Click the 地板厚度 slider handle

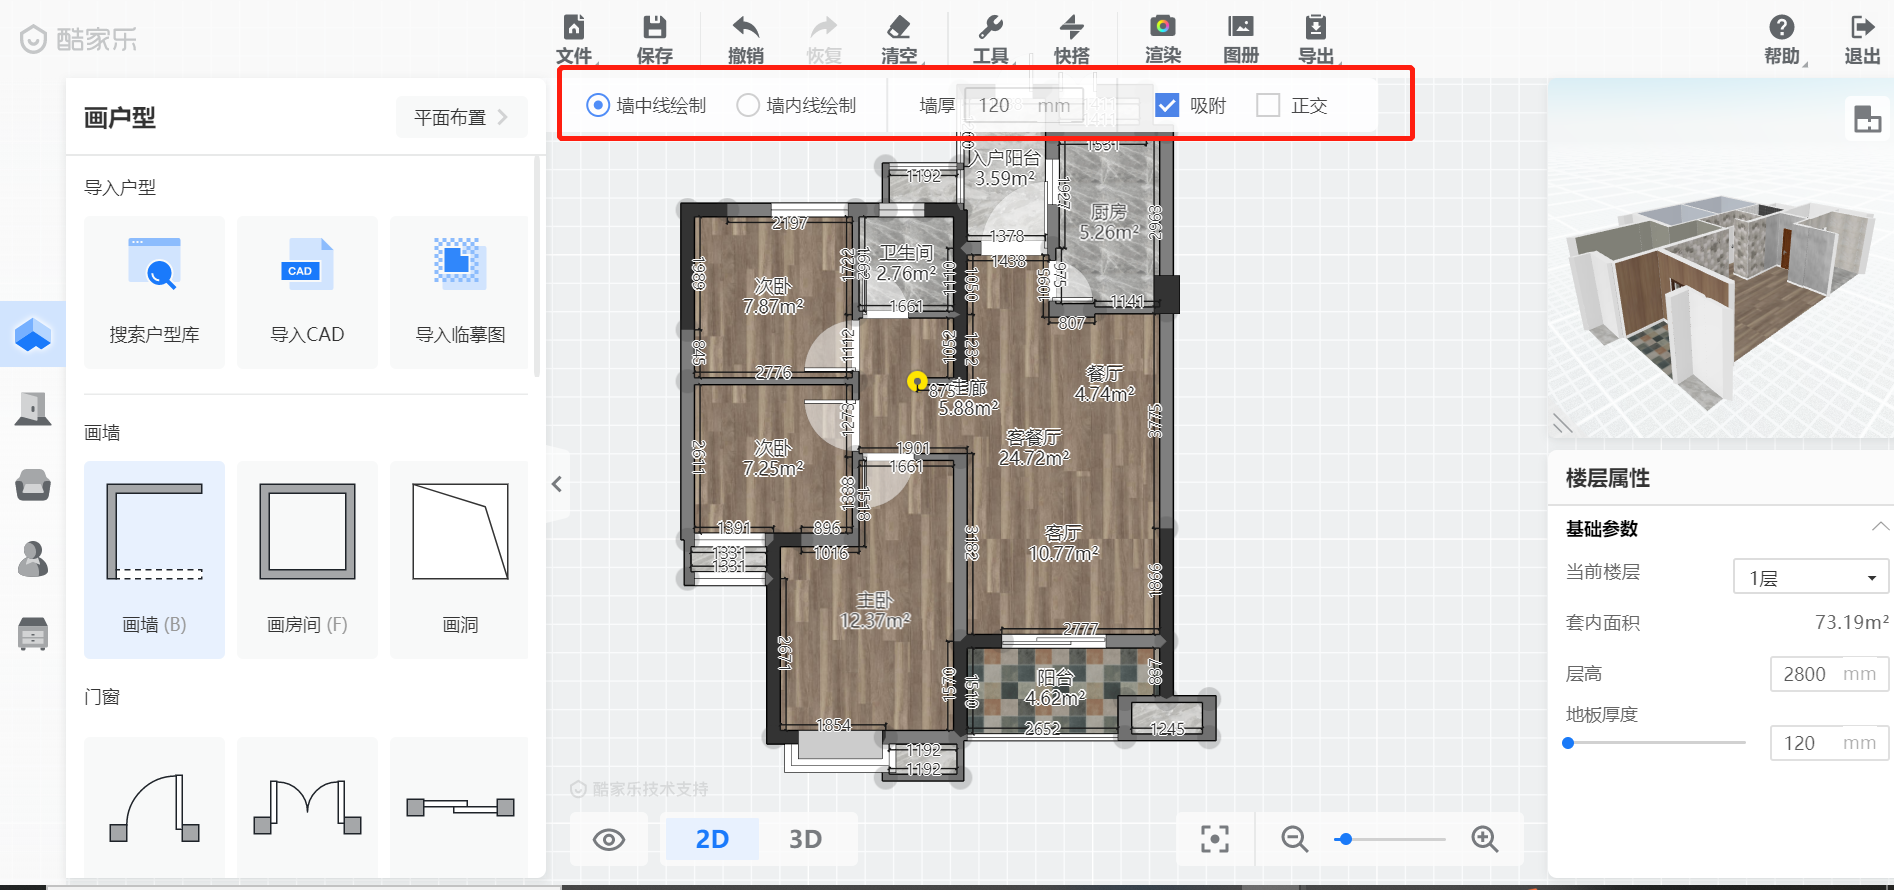point(1568,743)
